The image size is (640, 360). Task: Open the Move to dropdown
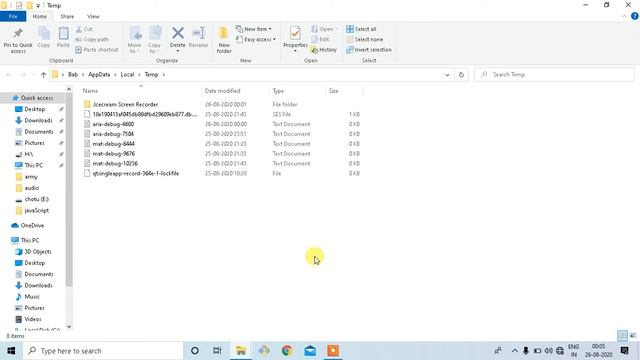[134, 40]
